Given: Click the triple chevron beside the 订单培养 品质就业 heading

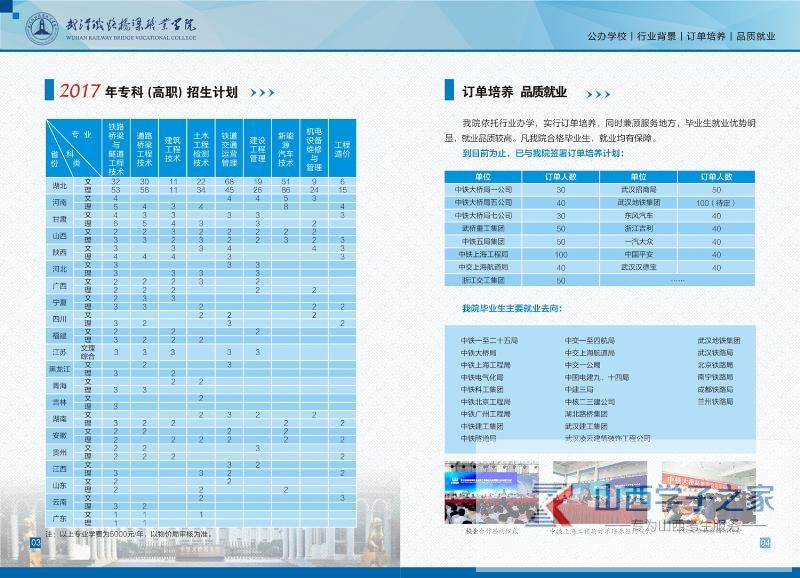Looking at the screenshot, I should pyautogui.click(x=598, y=94).
